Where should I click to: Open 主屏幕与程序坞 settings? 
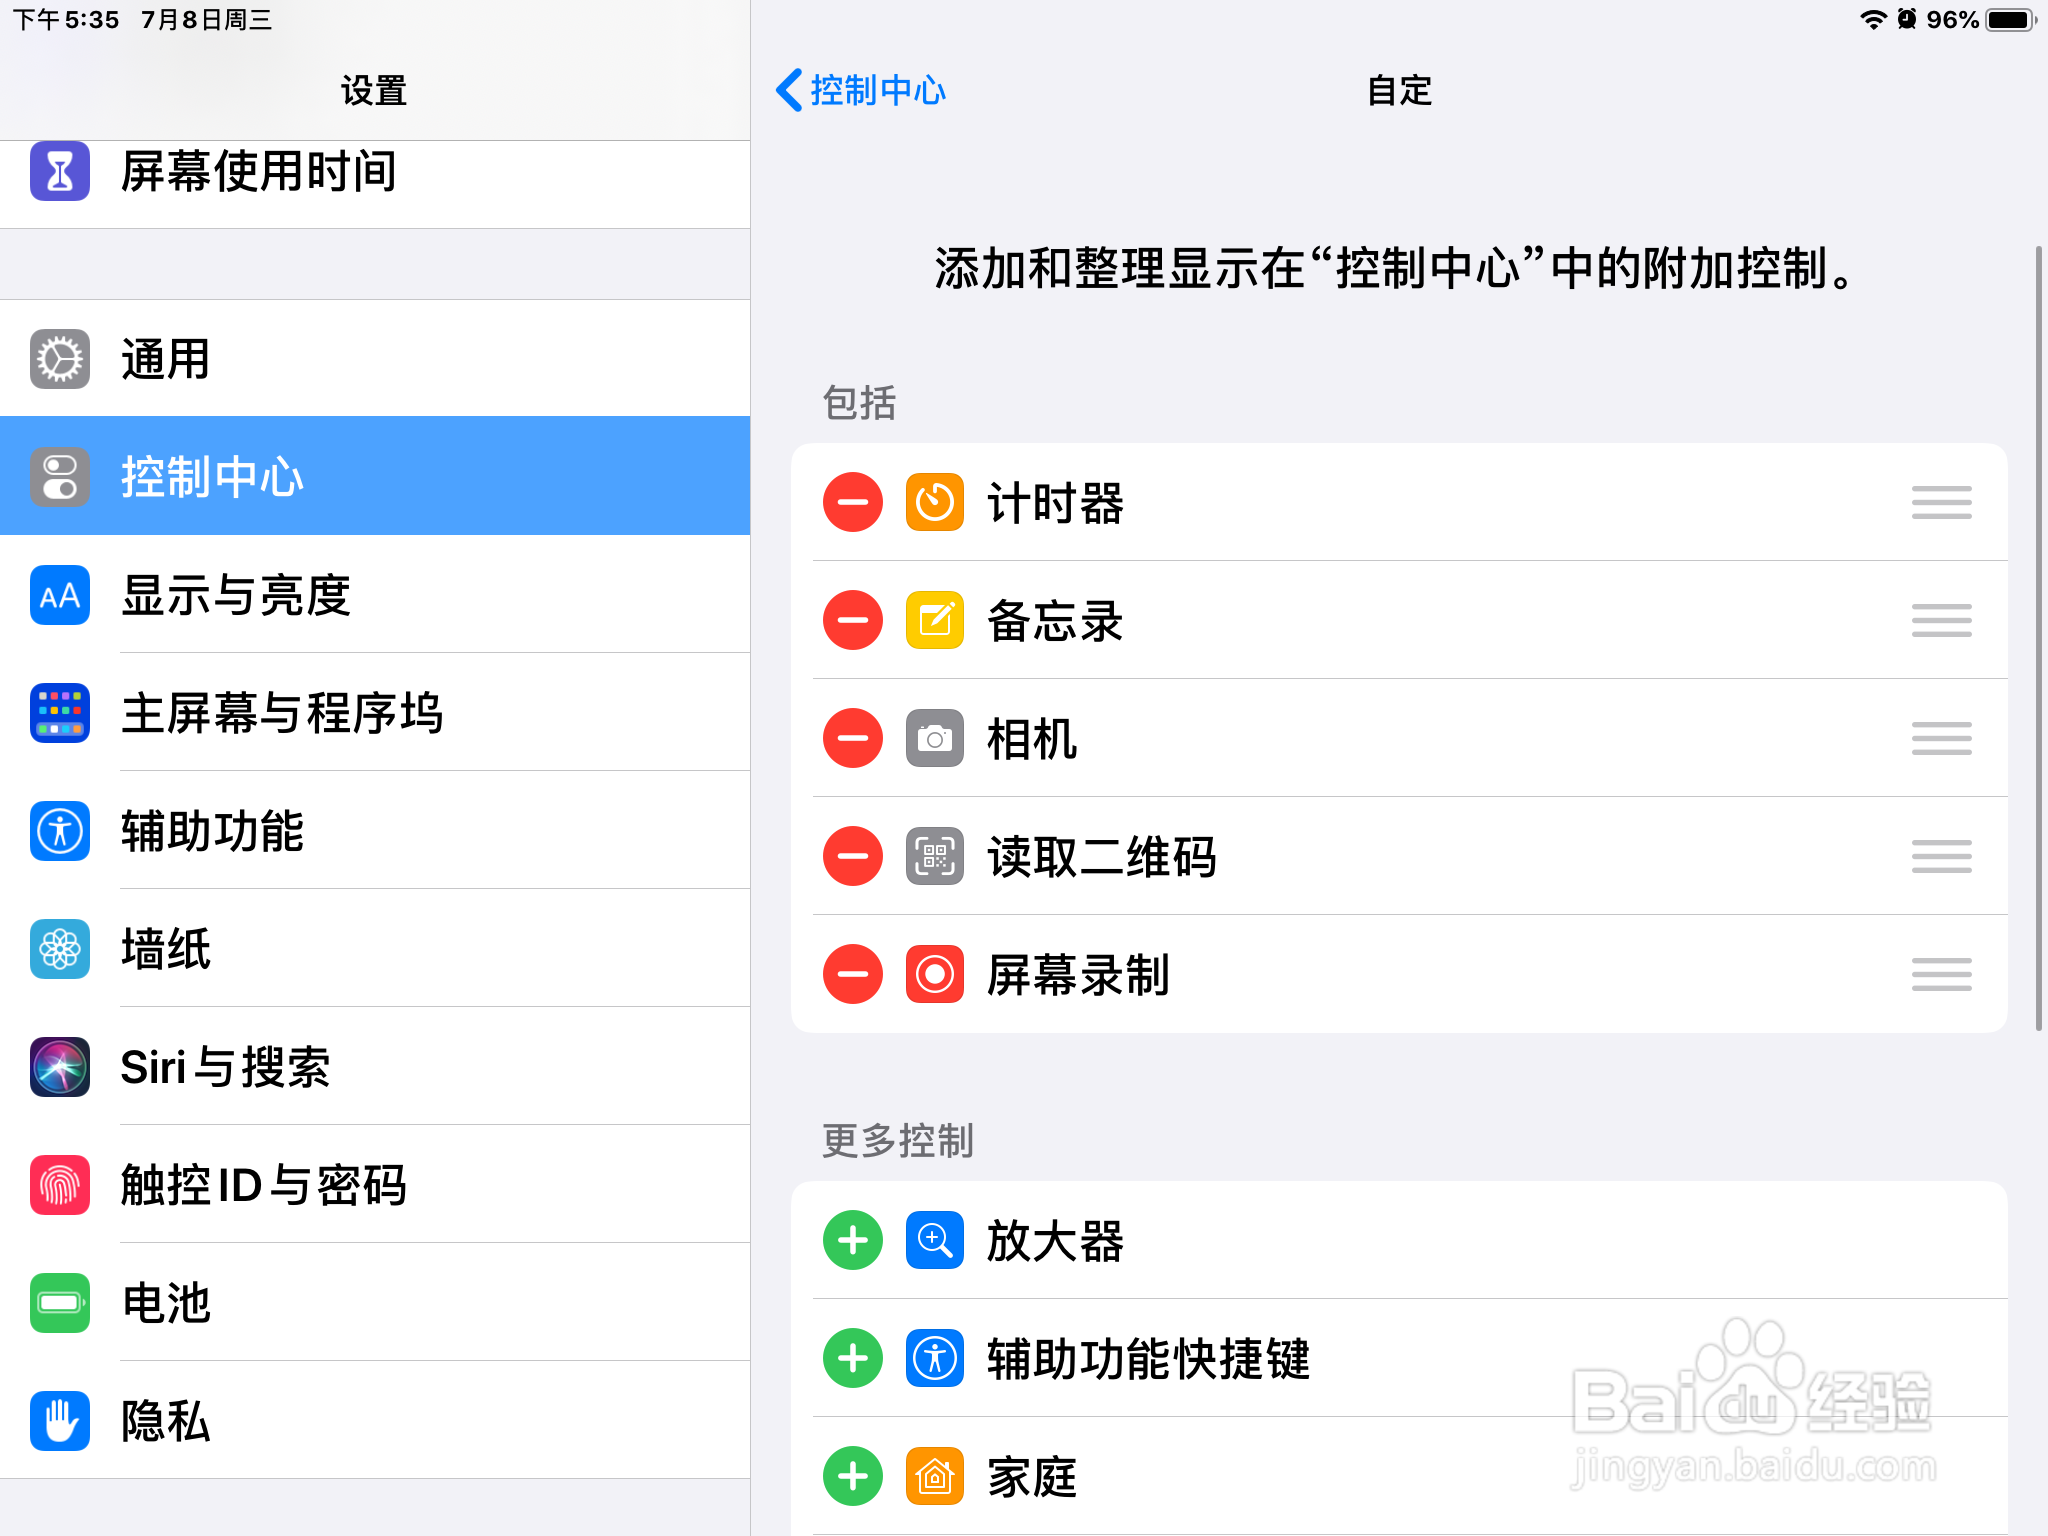282,713
